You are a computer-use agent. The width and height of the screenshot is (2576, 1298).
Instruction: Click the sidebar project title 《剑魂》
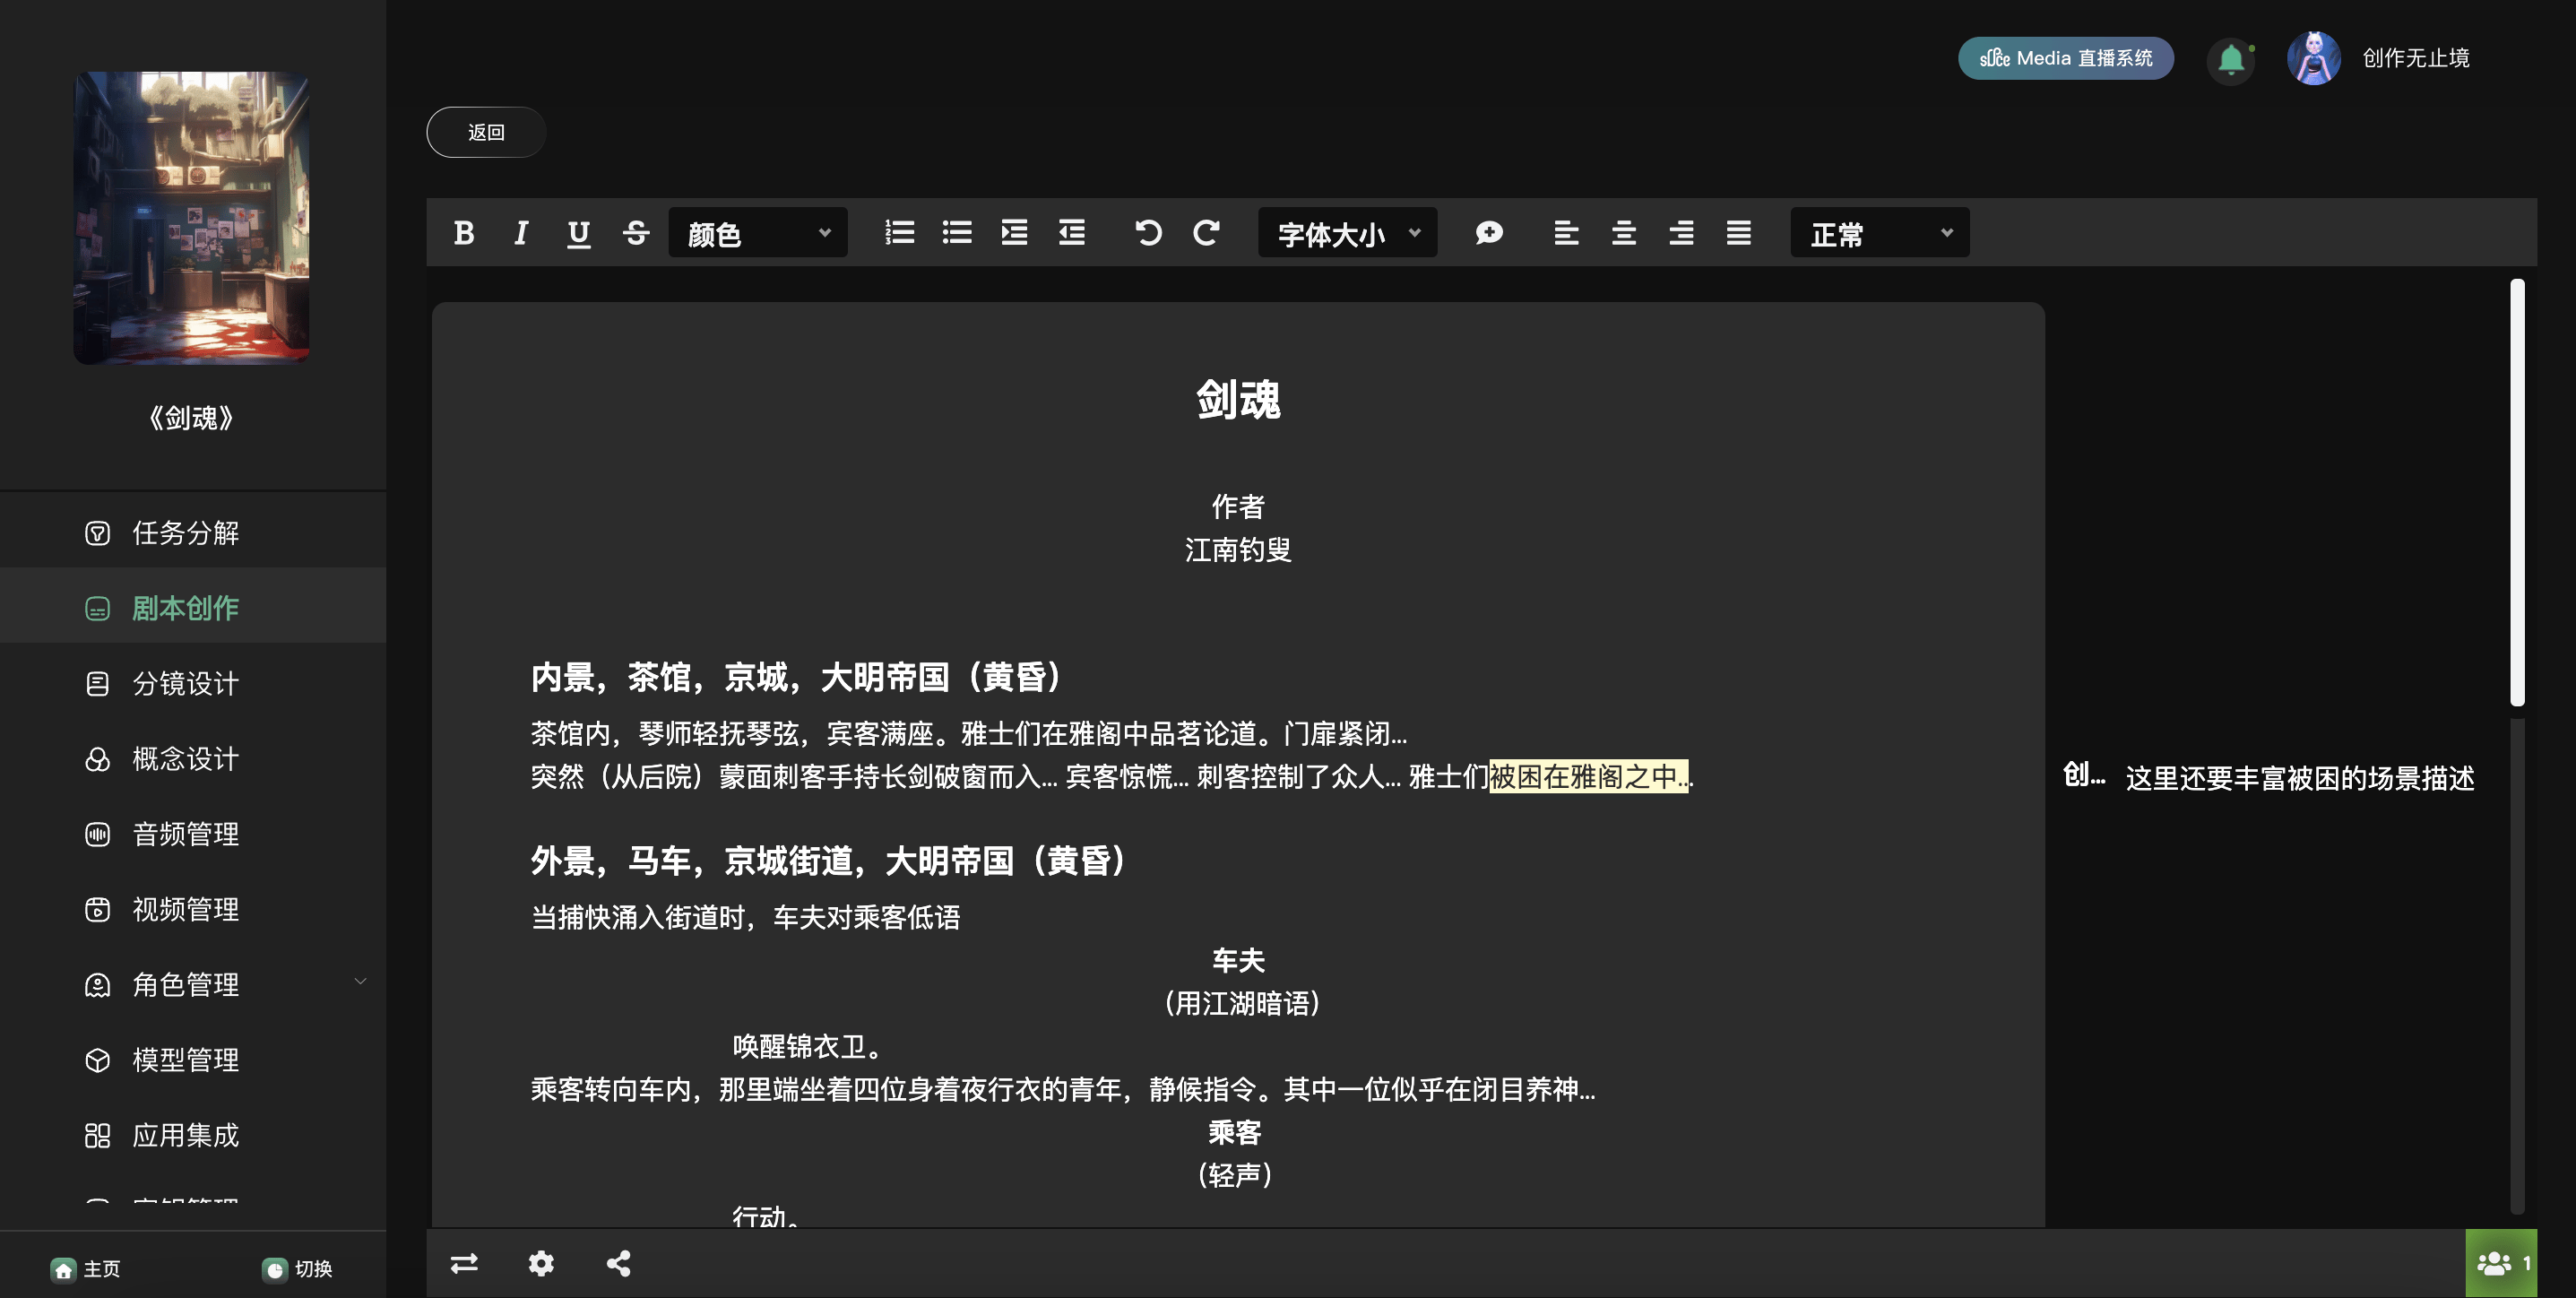click(191, 418)
